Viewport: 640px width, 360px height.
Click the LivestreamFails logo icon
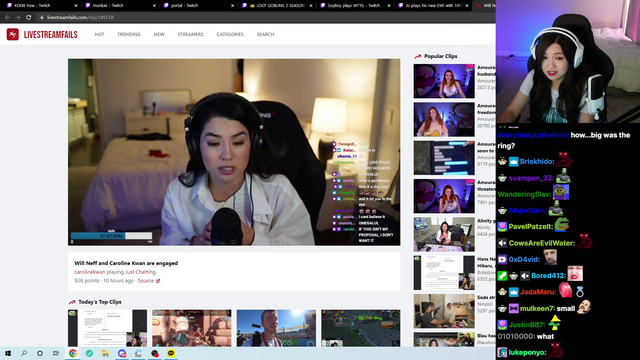13,34
